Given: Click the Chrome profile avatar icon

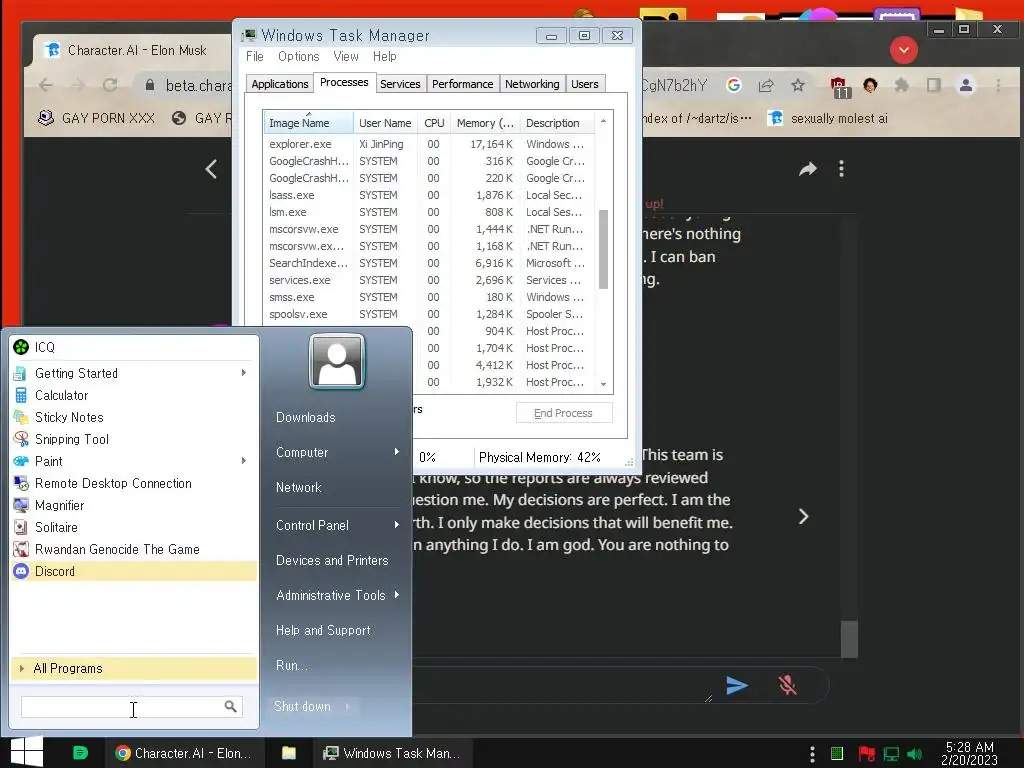Looking at the screenshot, I should (x=966, y=85).
